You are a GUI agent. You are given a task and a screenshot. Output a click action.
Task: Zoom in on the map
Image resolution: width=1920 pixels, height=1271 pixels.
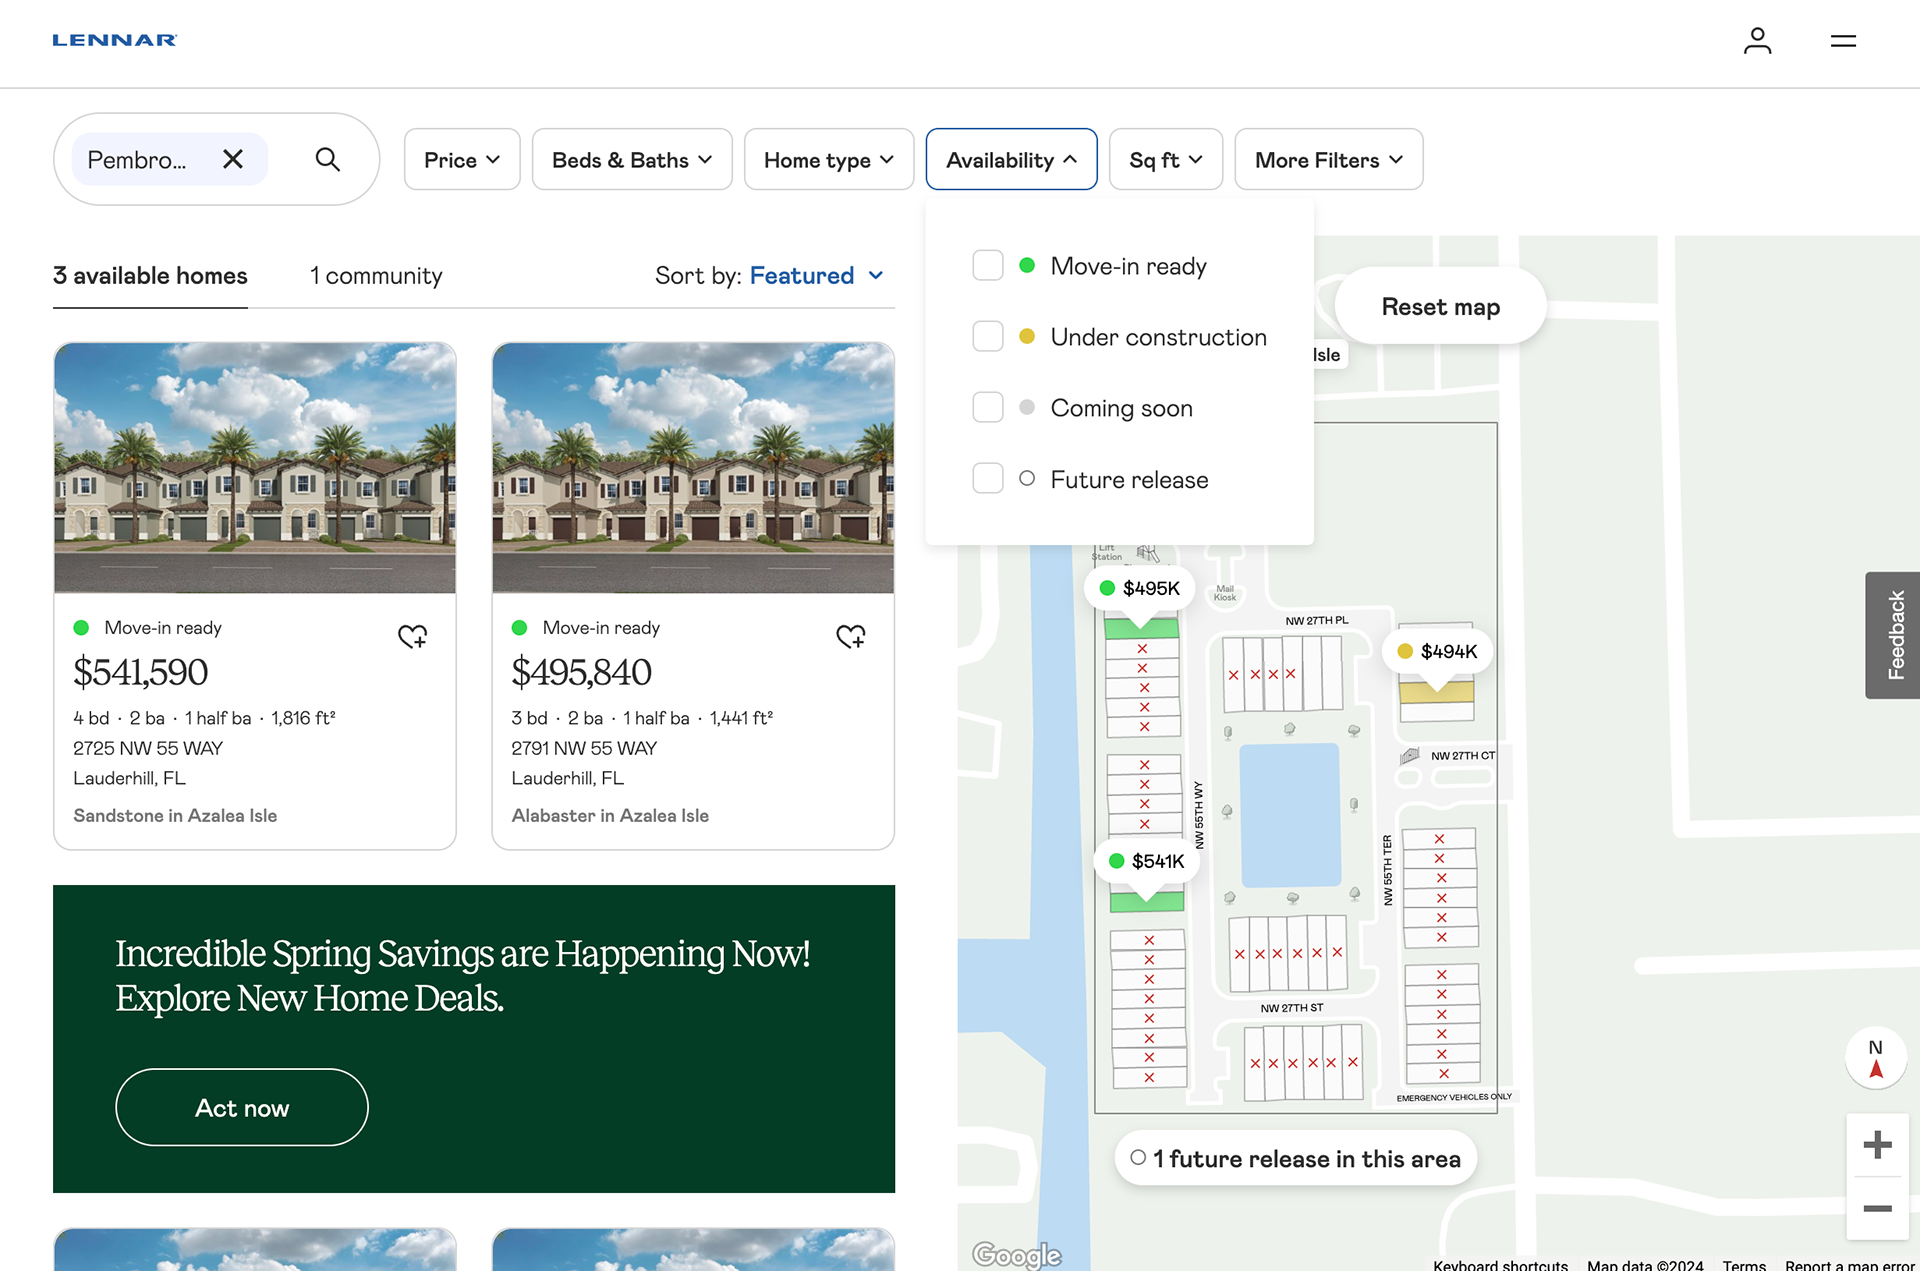(x=1877, y=1145)
